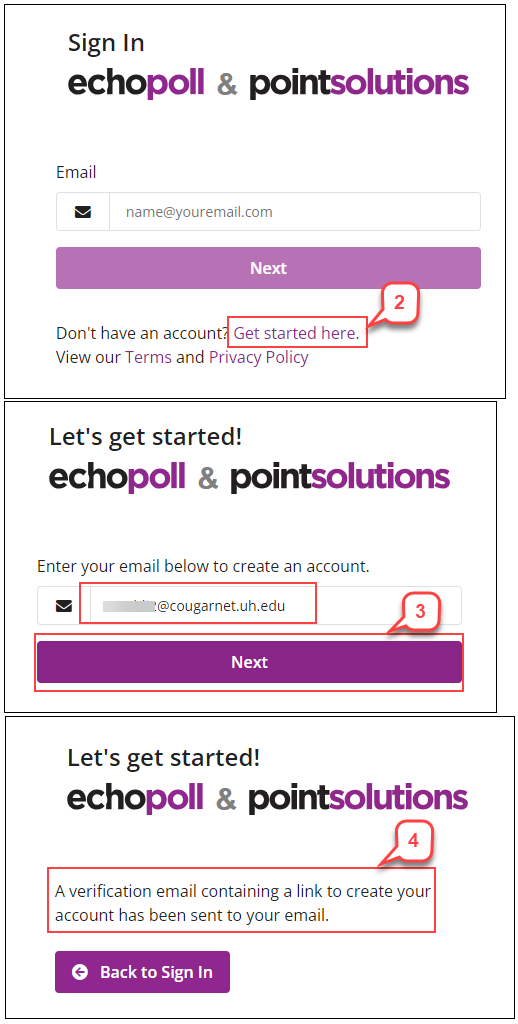
Task: Click the Let's get started heading in middle panel
Action: (x=146, y=437)
